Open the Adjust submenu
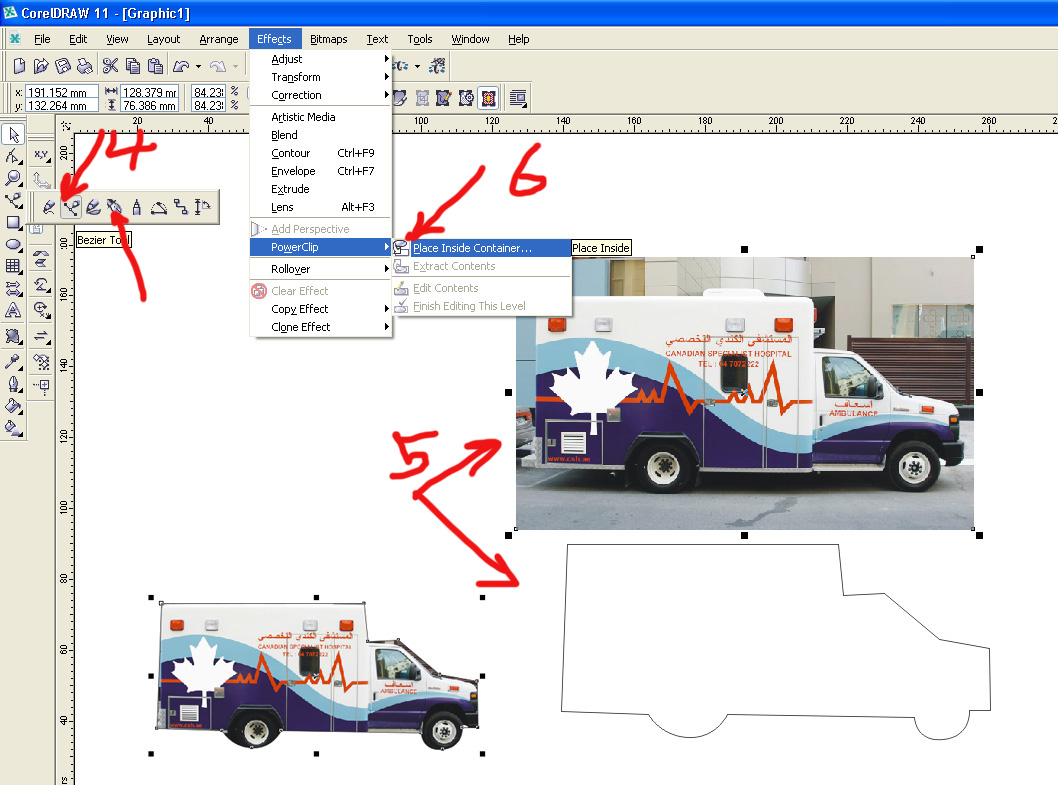 (321, 59)
